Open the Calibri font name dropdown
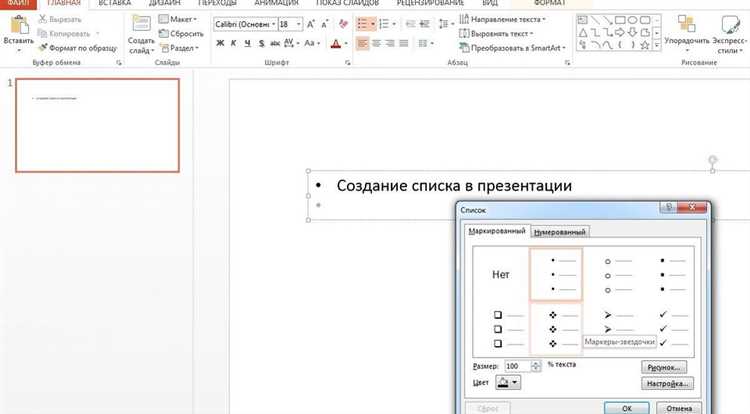 click(x=274, y=24)
